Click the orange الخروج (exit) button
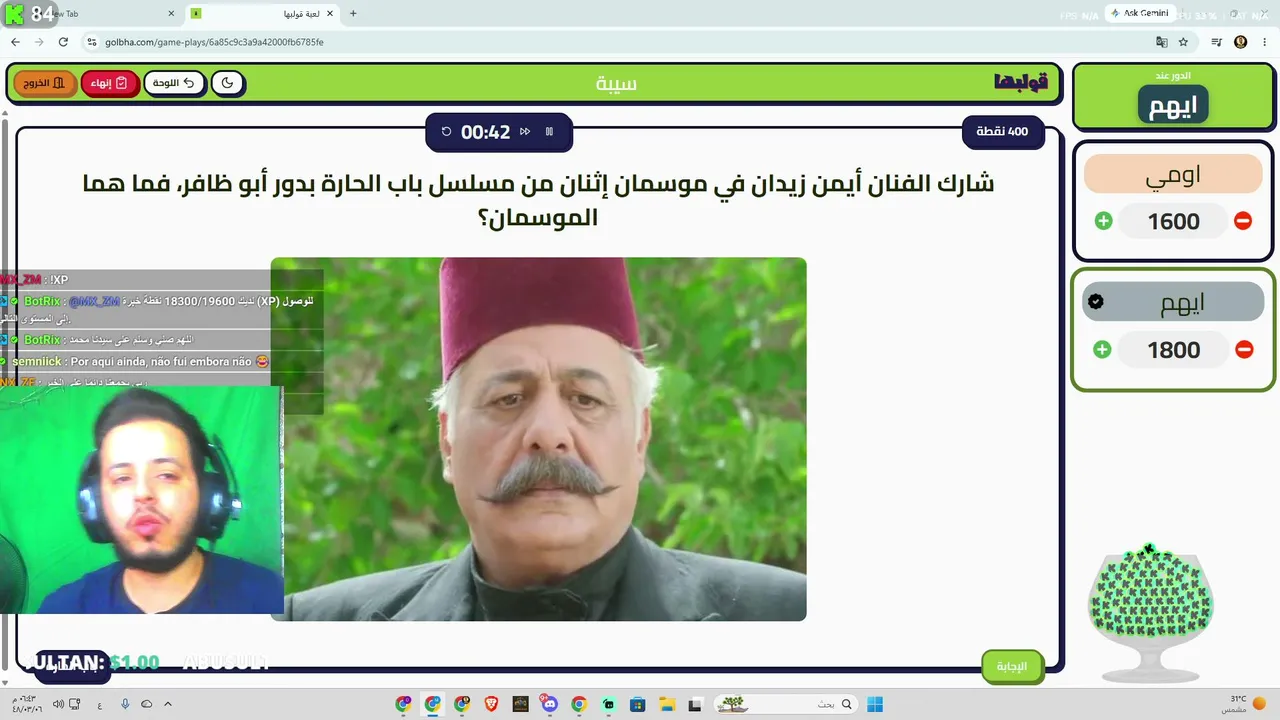Image resolution: width=1280 pixels, height=720 pixels. 45,83
